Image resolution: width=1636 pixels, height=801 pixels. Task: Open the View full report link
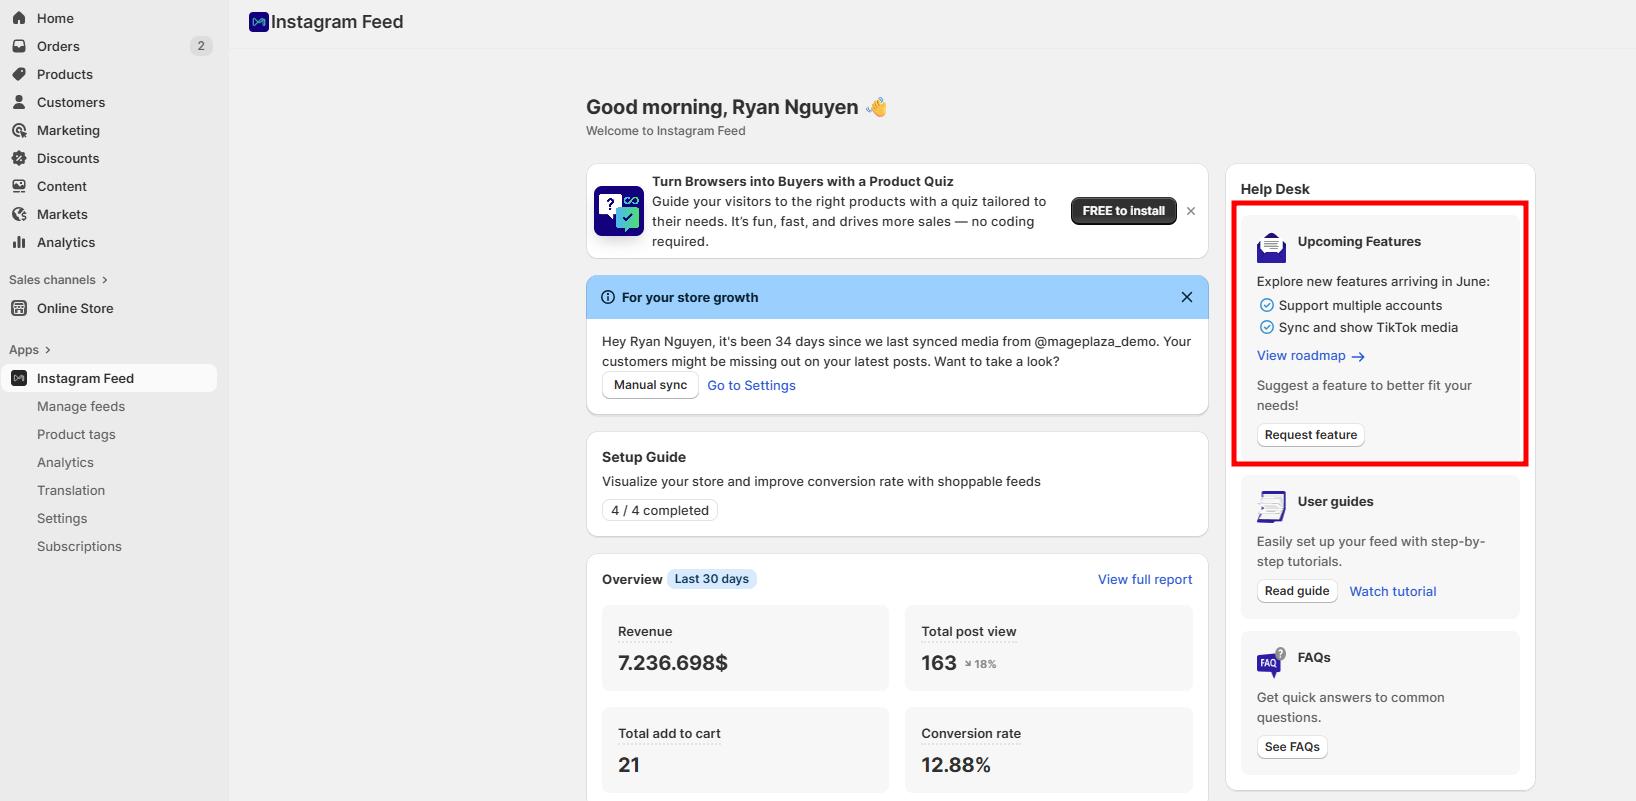(x=1145, y=579)
